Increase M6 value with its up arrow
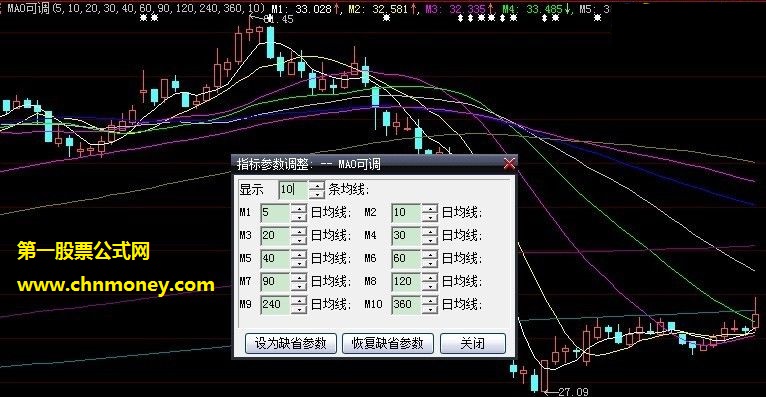The width and height of the screenshot is (766, 397). [x=430, y=254]
